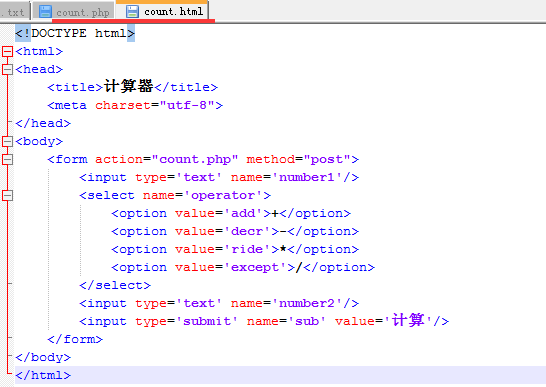Viewport: 546px width, 387px height.
Task: Collapse the <body> fold marker
Action: click(7, 141)
